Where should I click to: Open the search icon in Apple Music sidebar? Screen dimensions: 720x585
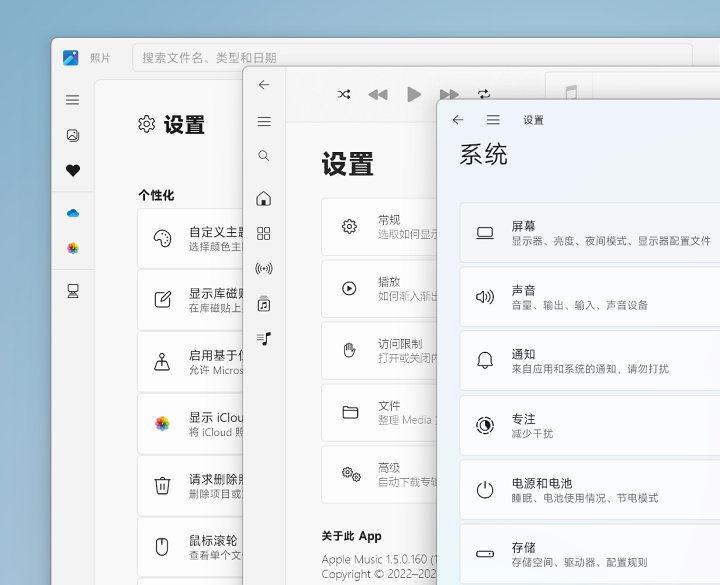(x=264, y=156)
